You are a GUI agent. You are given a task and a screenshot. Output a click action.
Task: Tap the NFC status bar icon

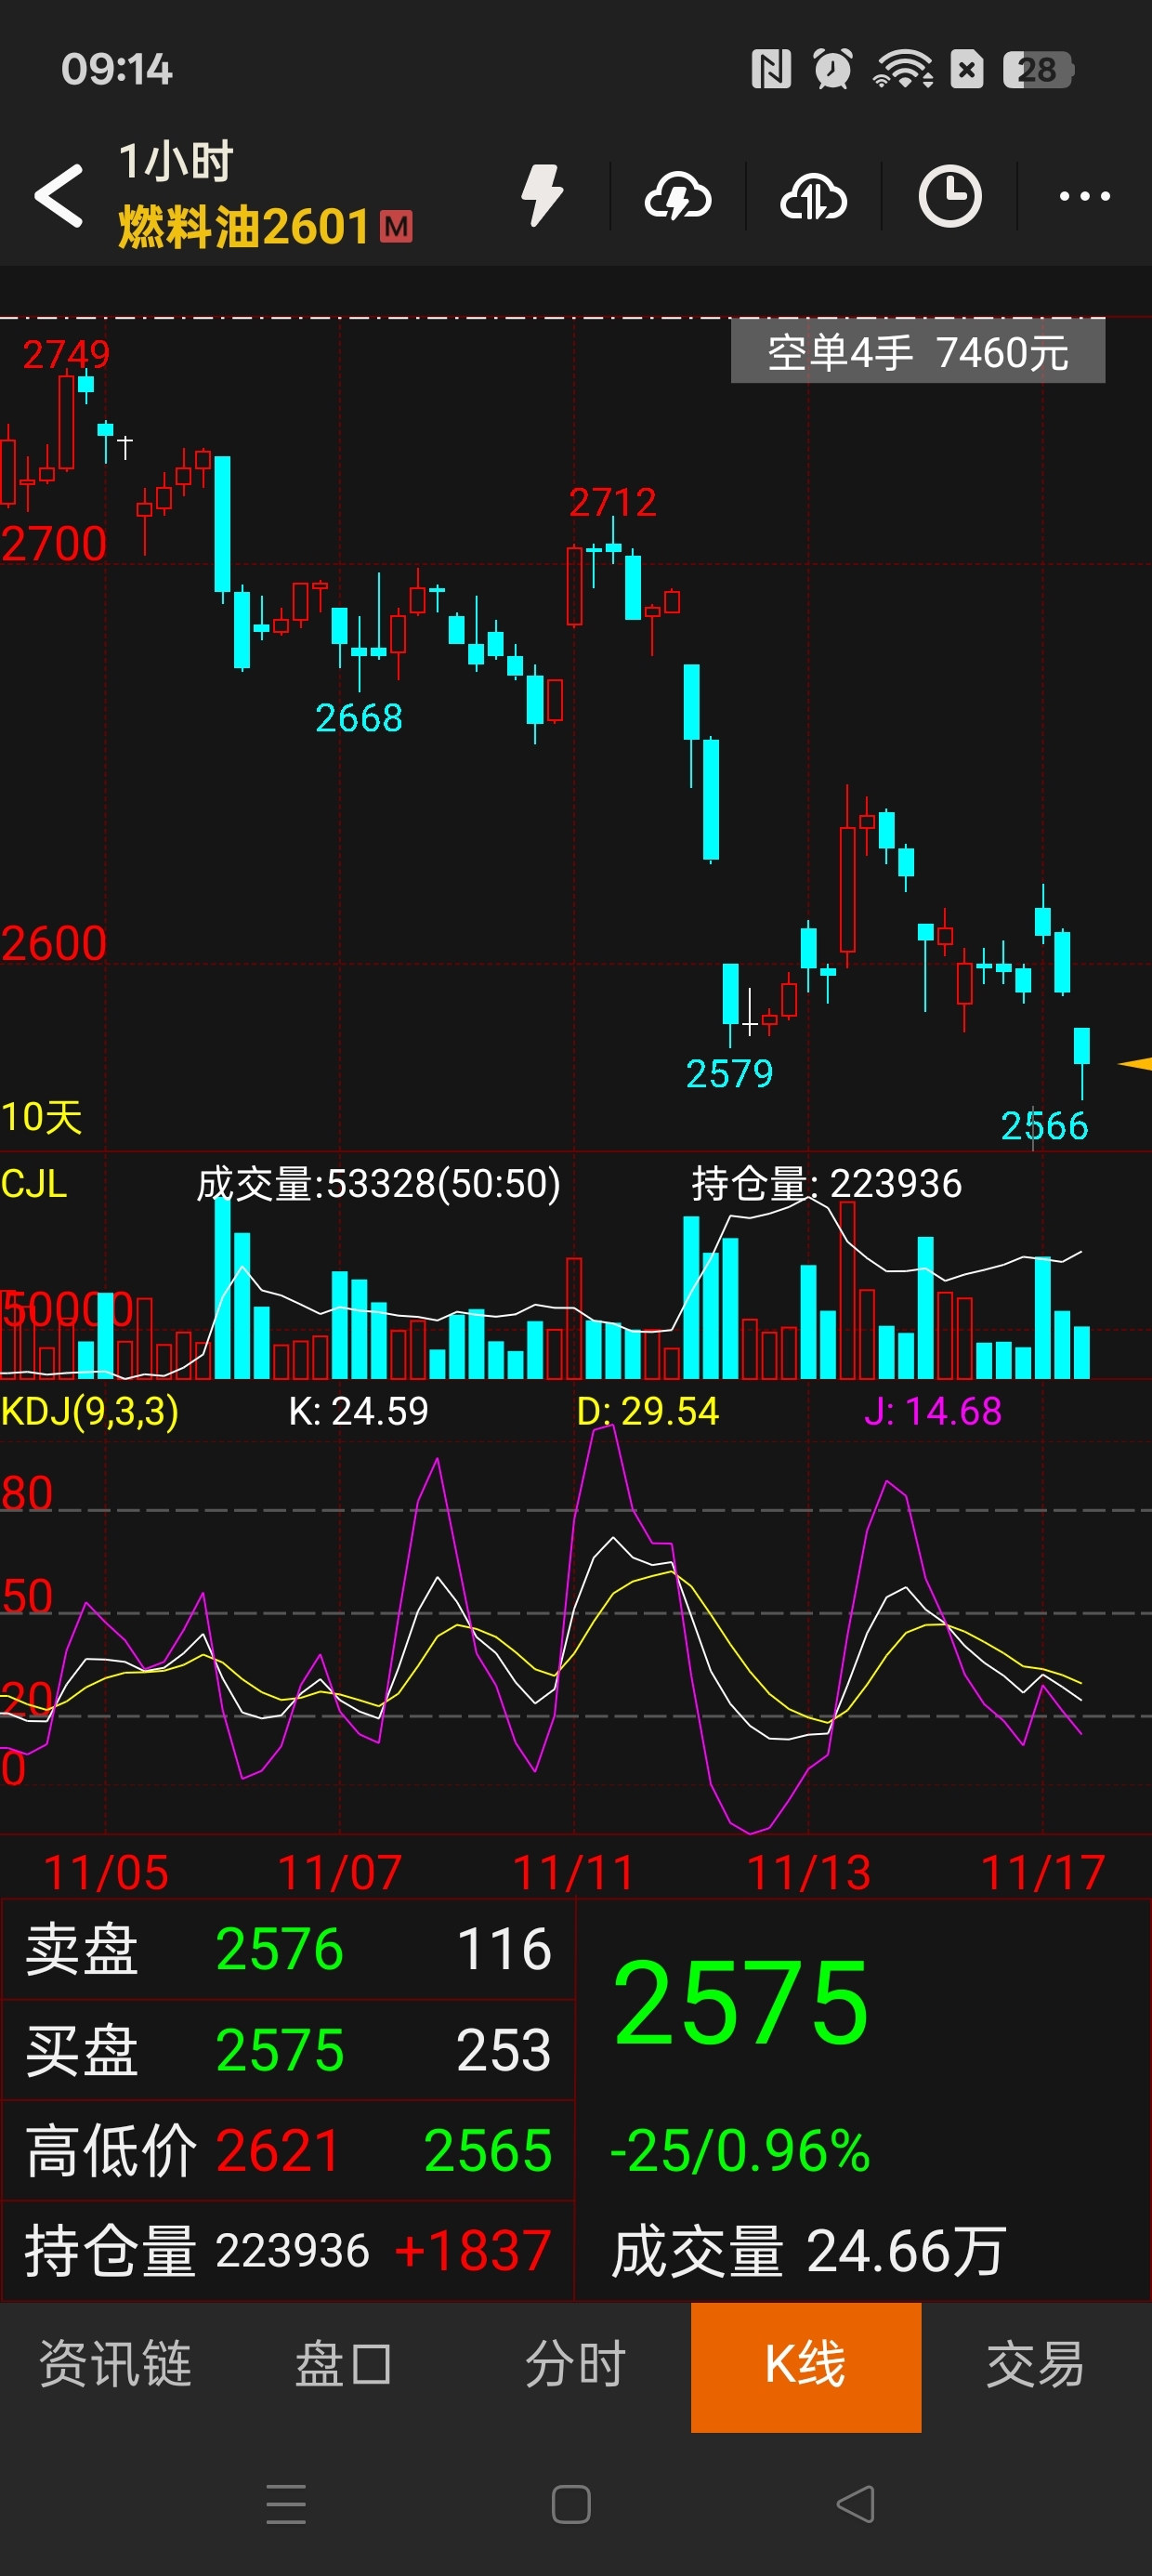click(771, 69)
